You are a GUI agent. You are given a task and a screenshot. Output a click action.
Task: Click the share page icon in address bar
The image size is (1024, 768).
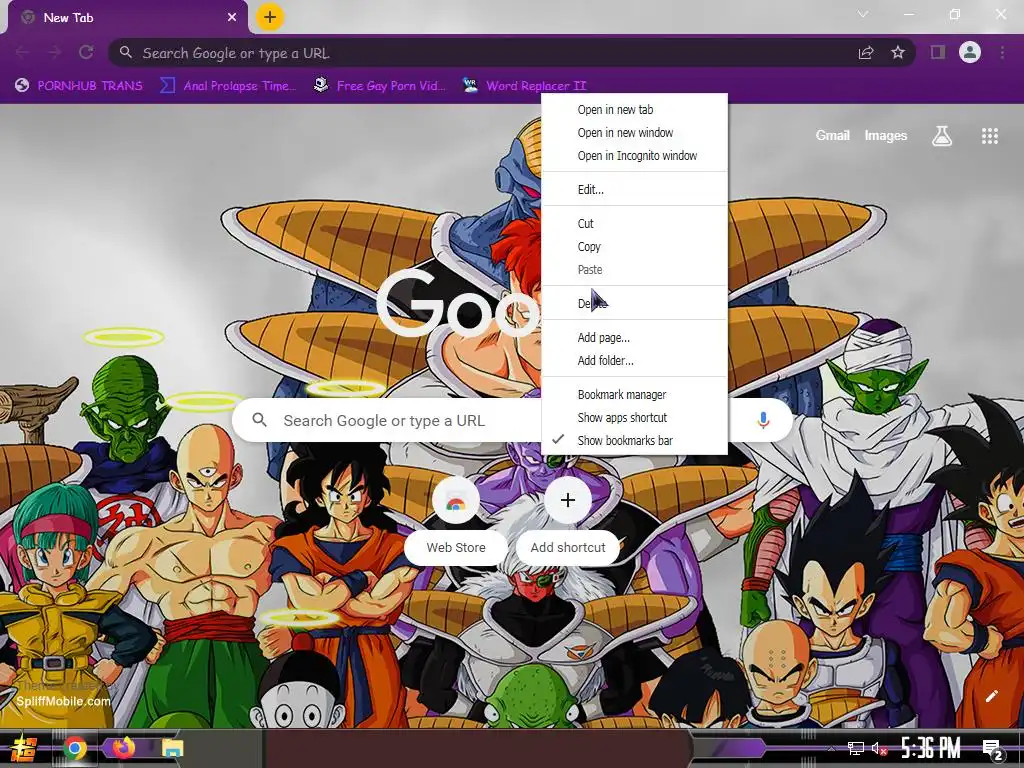click(x=866, y=53)
